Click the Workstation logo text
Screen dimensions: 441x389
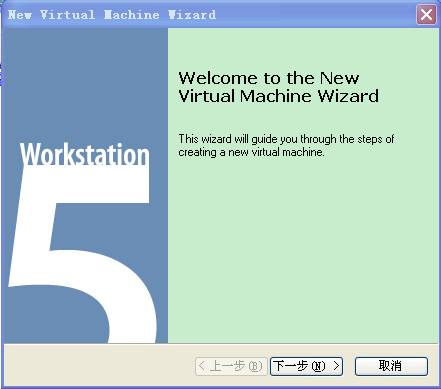pos(85,154)
